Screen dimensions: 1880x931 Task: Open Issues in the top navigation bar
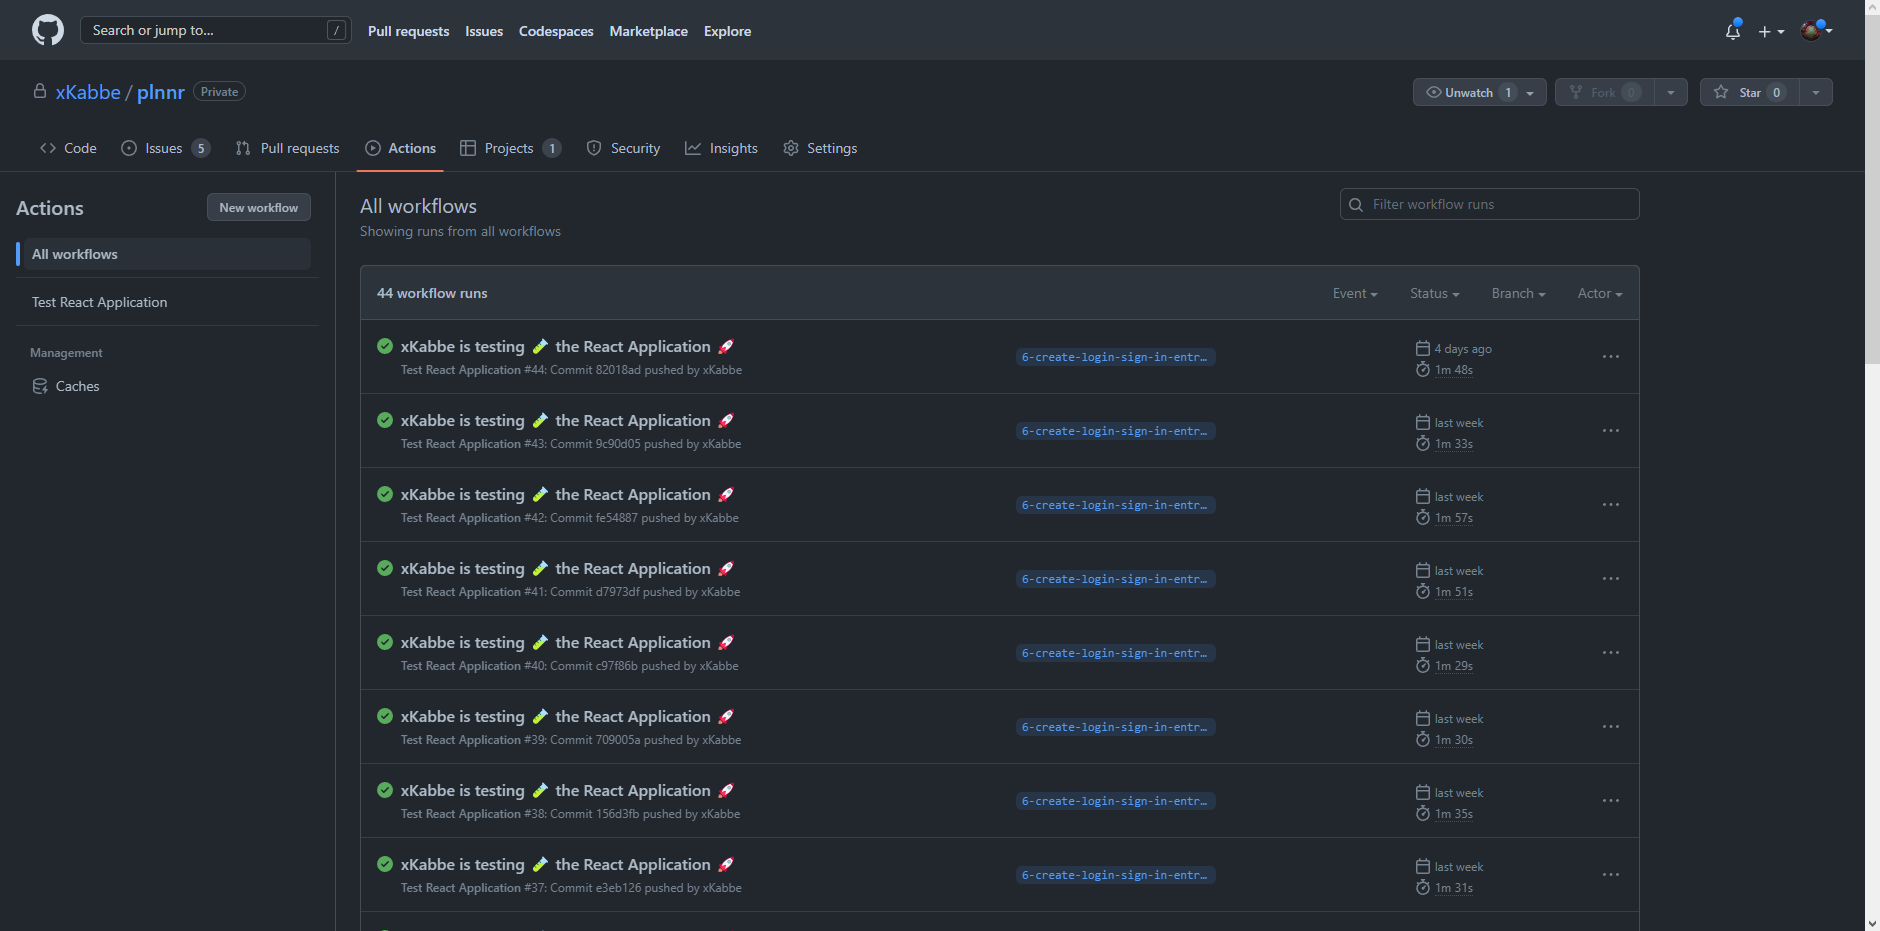coord(484,31)
